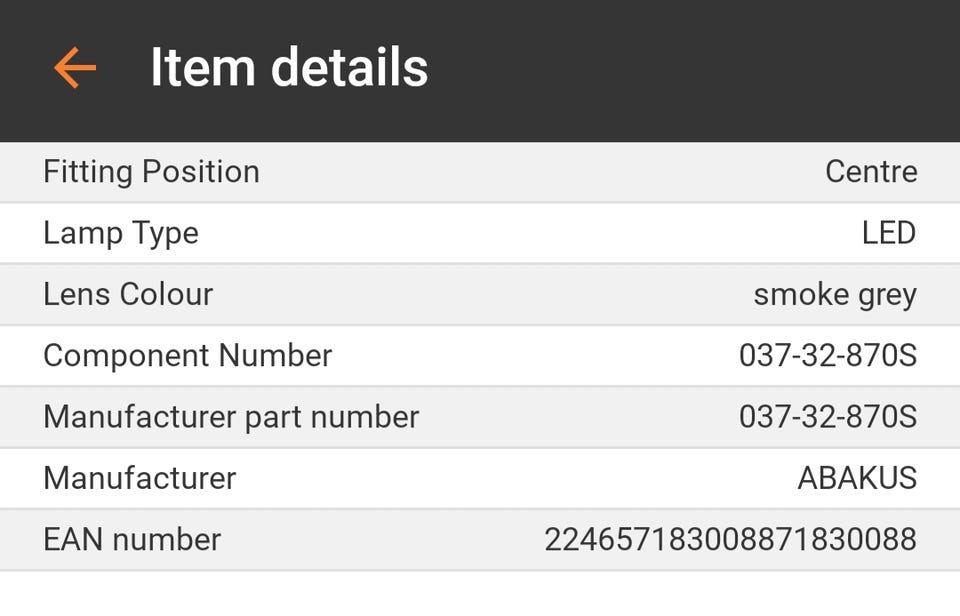Select the smoke grey value

(835, 295)
